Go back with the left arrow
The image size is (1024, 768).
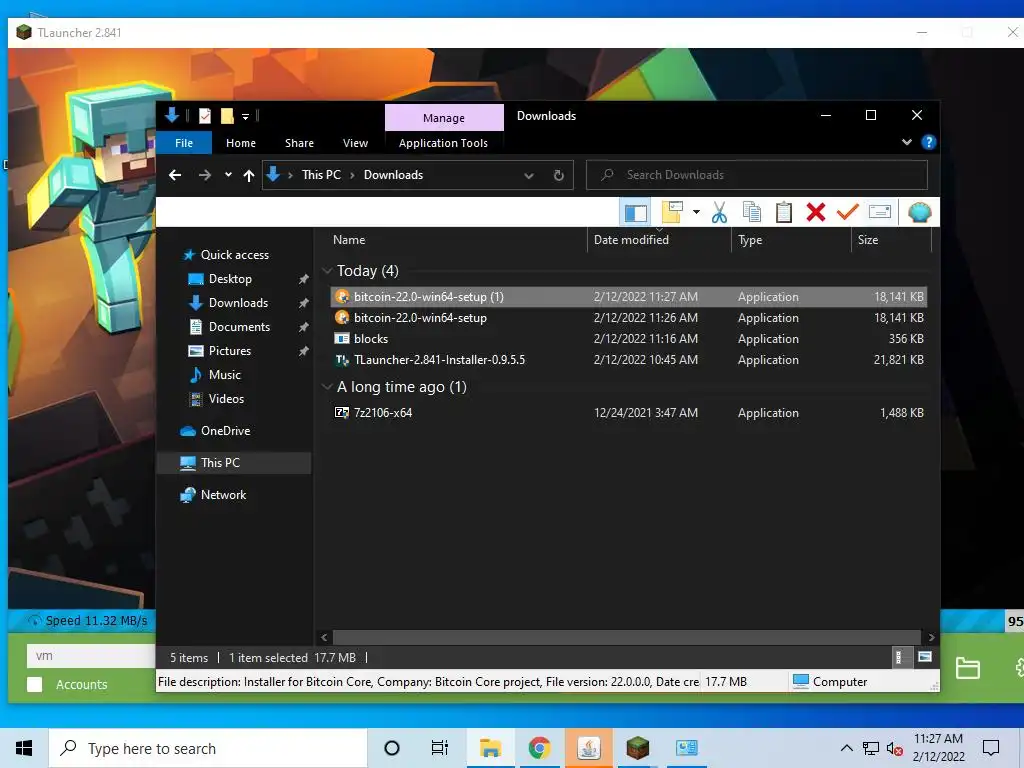point(175,175)
